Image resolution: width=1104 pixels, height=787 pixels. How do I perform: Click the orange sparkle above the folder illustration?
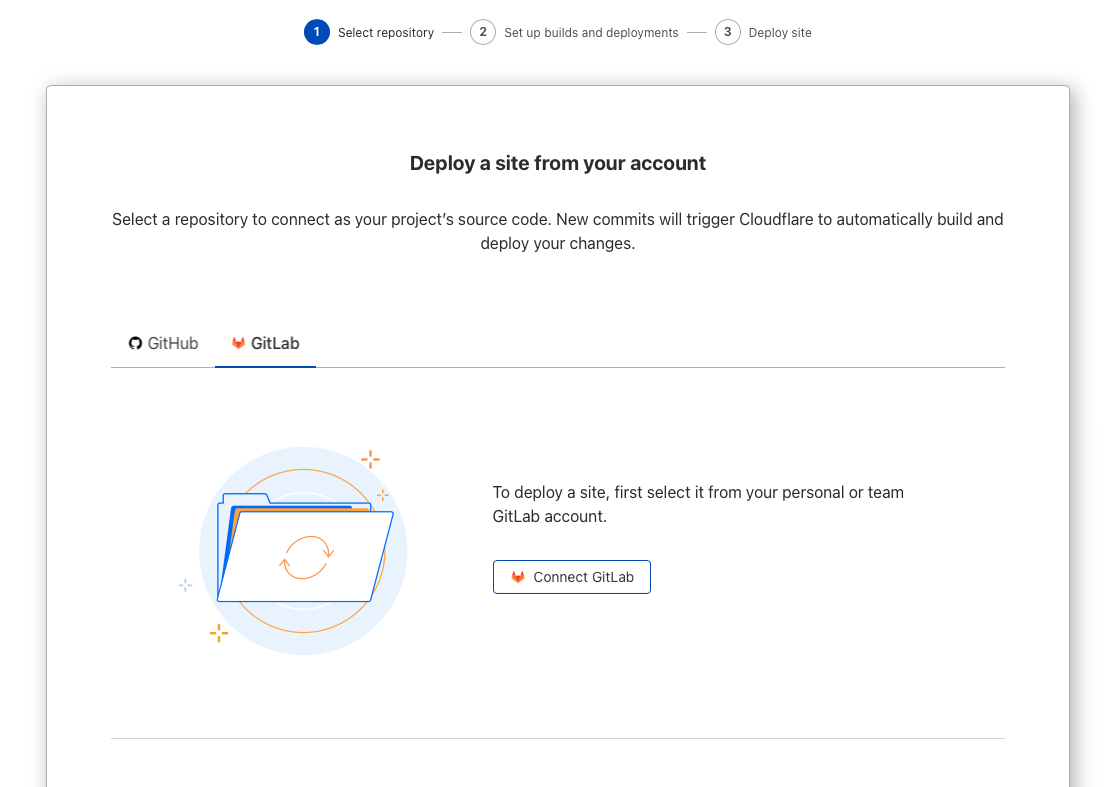click(x=370, y=459)
